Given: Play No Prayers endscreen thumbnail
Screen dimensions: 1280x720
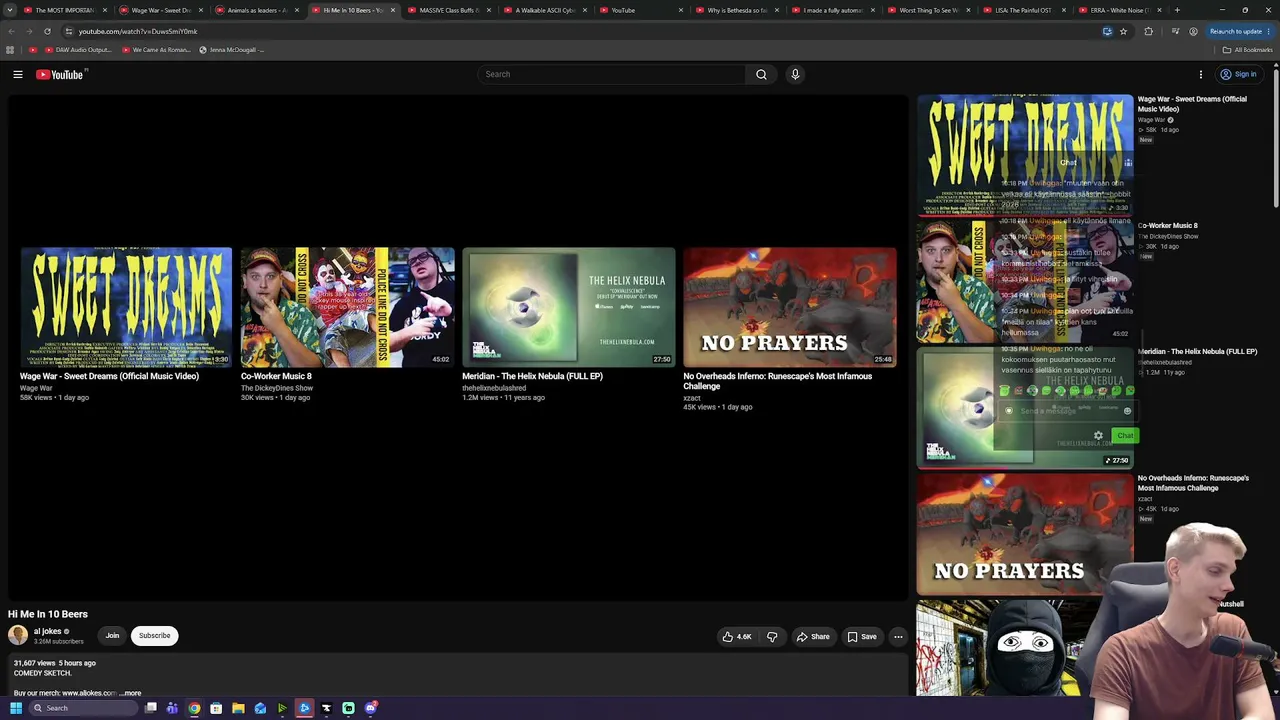Looking at the screenshot, I should tap(790, 307).
